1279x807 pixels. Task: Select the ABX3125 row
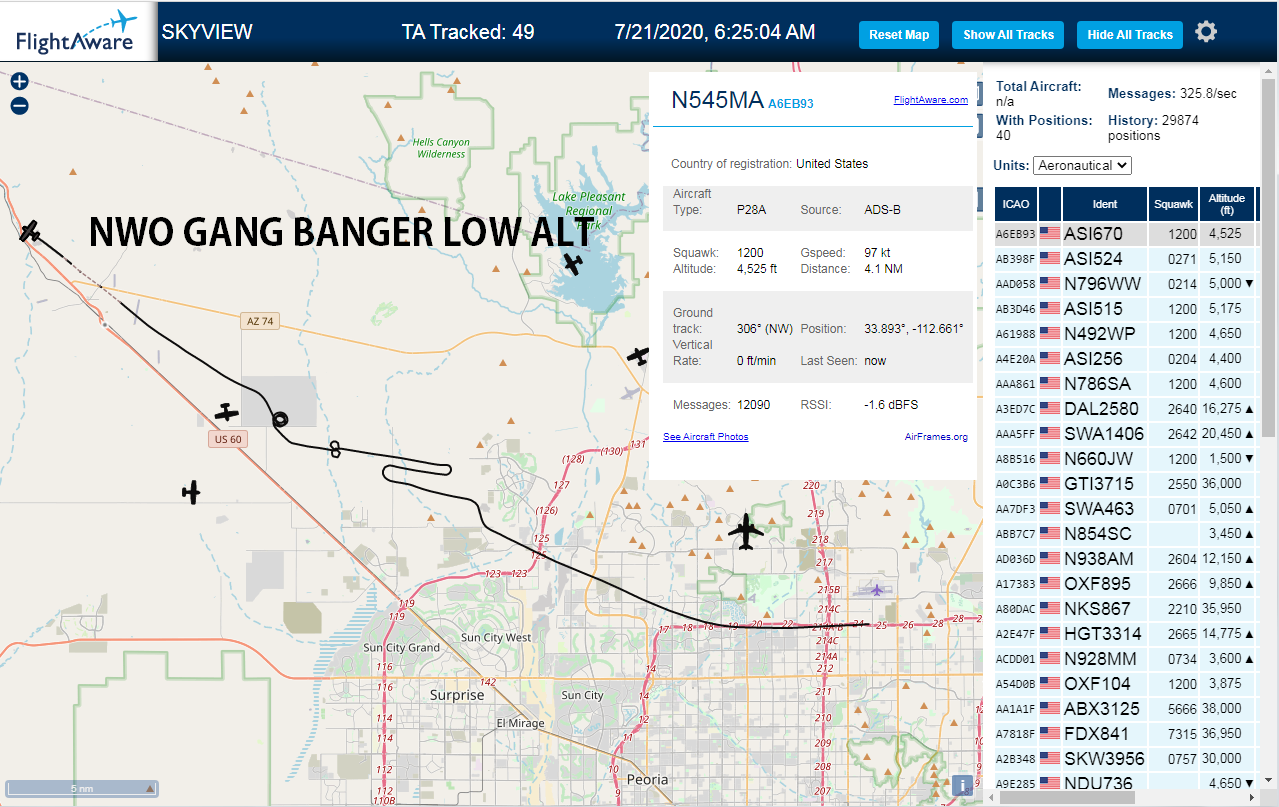click(1125, 709)
